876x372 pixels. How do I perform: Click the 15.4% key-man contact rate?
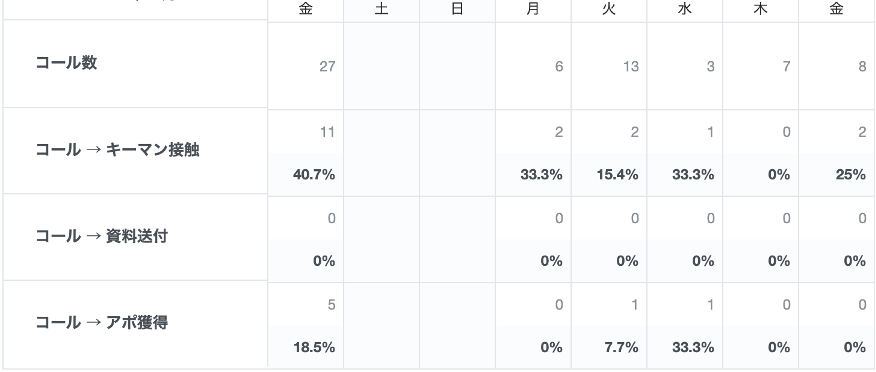tap(617, 175)
